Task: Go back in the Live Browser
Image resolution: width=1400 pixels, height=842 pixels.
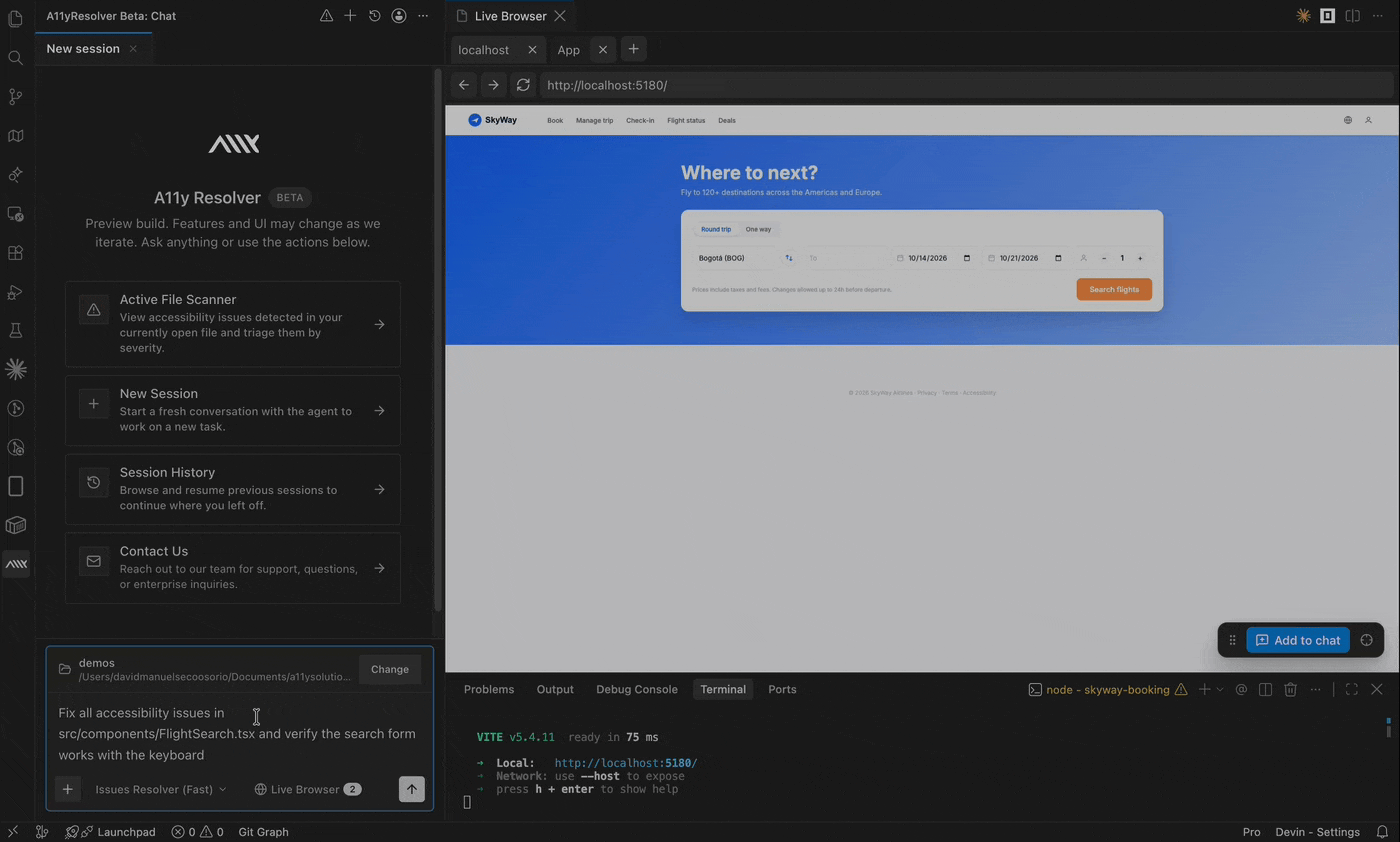Action: tap(464, 85)
